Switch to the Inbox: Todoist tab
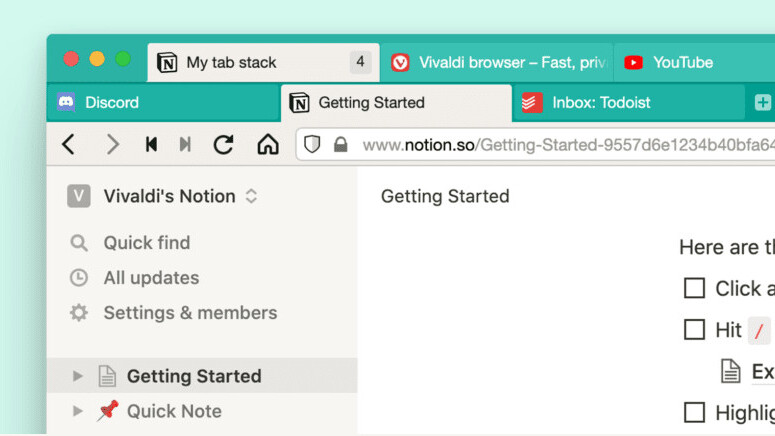Screen dimensions: 775x436 coord(602,103)
